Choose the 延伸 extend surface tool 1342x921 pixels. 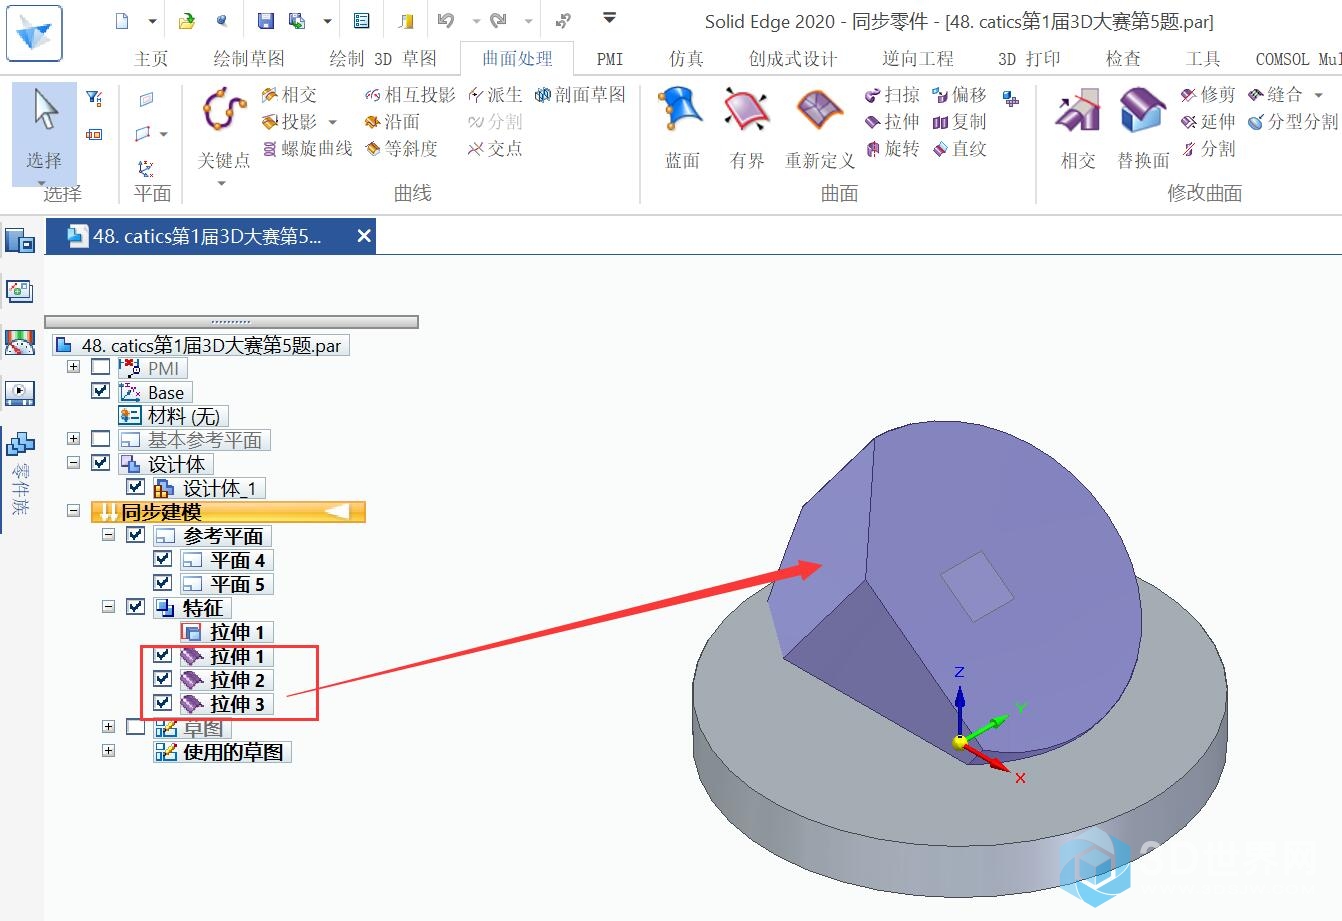coord(1208,122)
